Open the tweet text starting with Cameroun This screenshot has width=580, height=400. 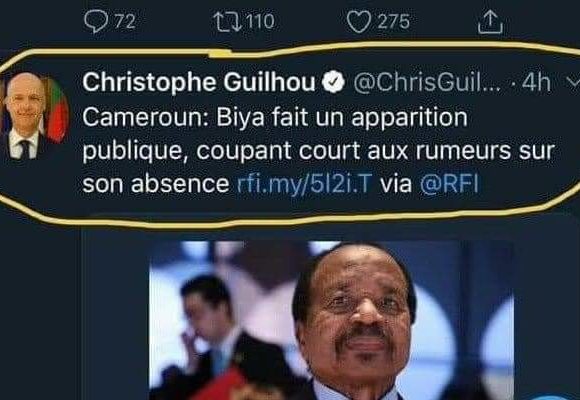tap(318, 151)
